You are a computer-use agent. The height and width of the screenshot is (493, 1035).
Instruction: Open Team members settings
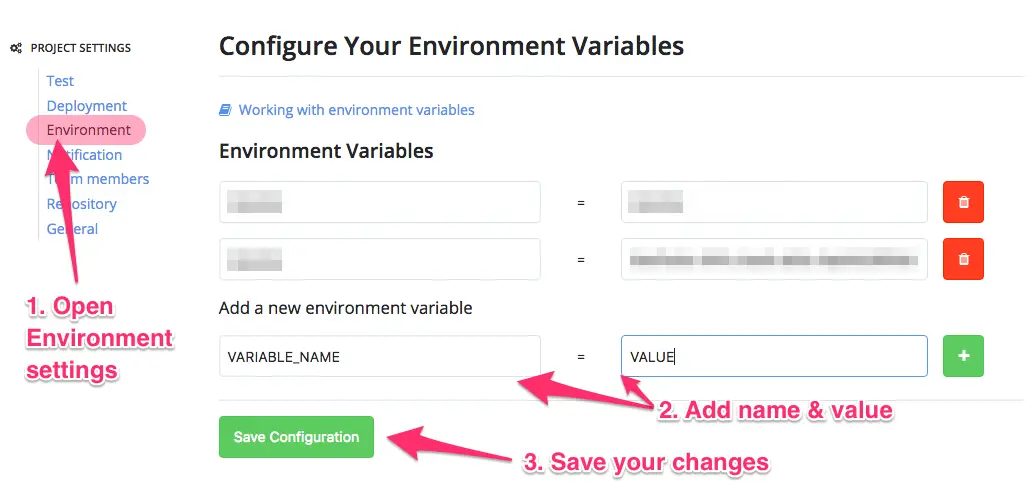98,179
